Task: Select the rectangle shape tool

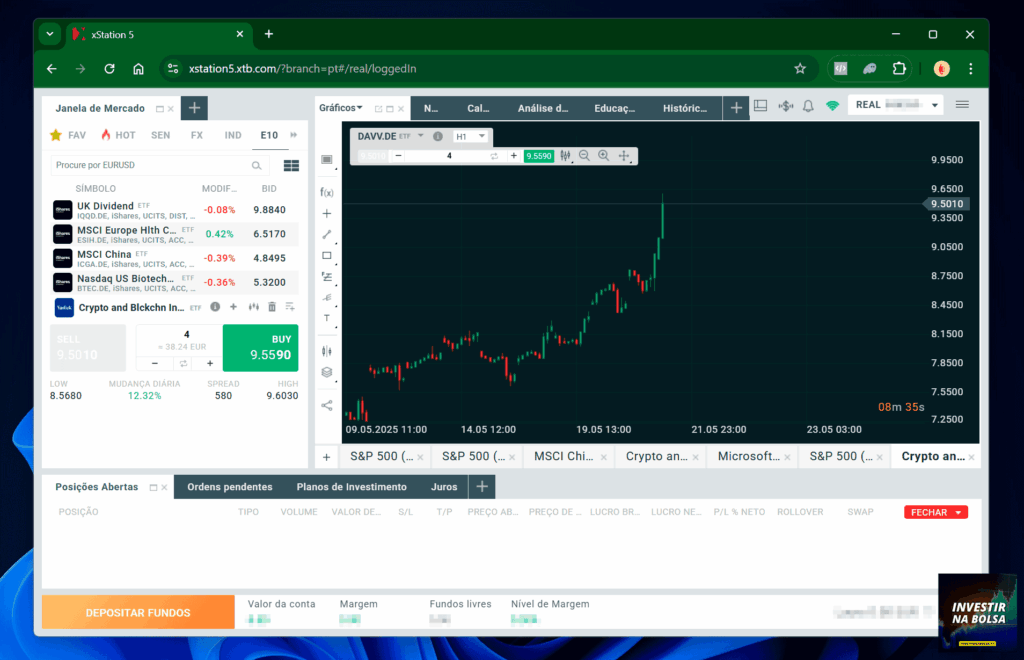Action: pyautogui.click(x=327, y=255)
